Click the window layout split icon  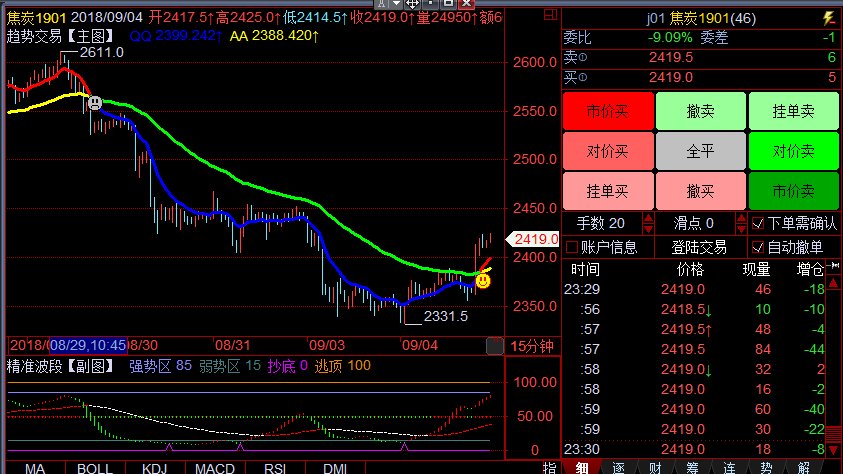coord(550,15)
